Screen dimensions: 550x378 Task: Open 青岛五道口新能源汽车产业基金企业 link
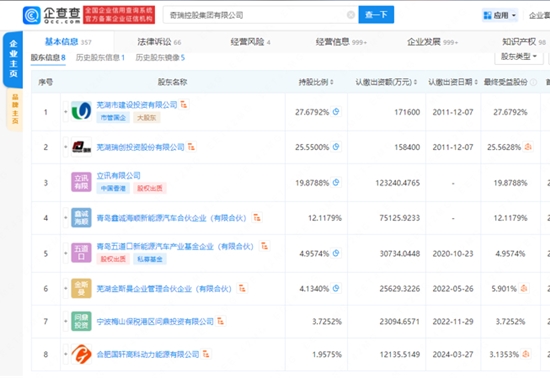pos(175,247)
